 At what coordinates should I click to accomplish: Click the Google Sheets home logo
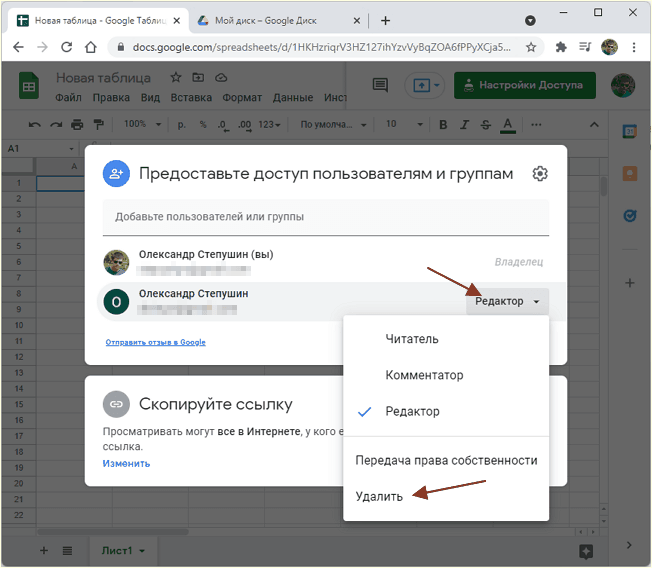(x=29, y=85)
